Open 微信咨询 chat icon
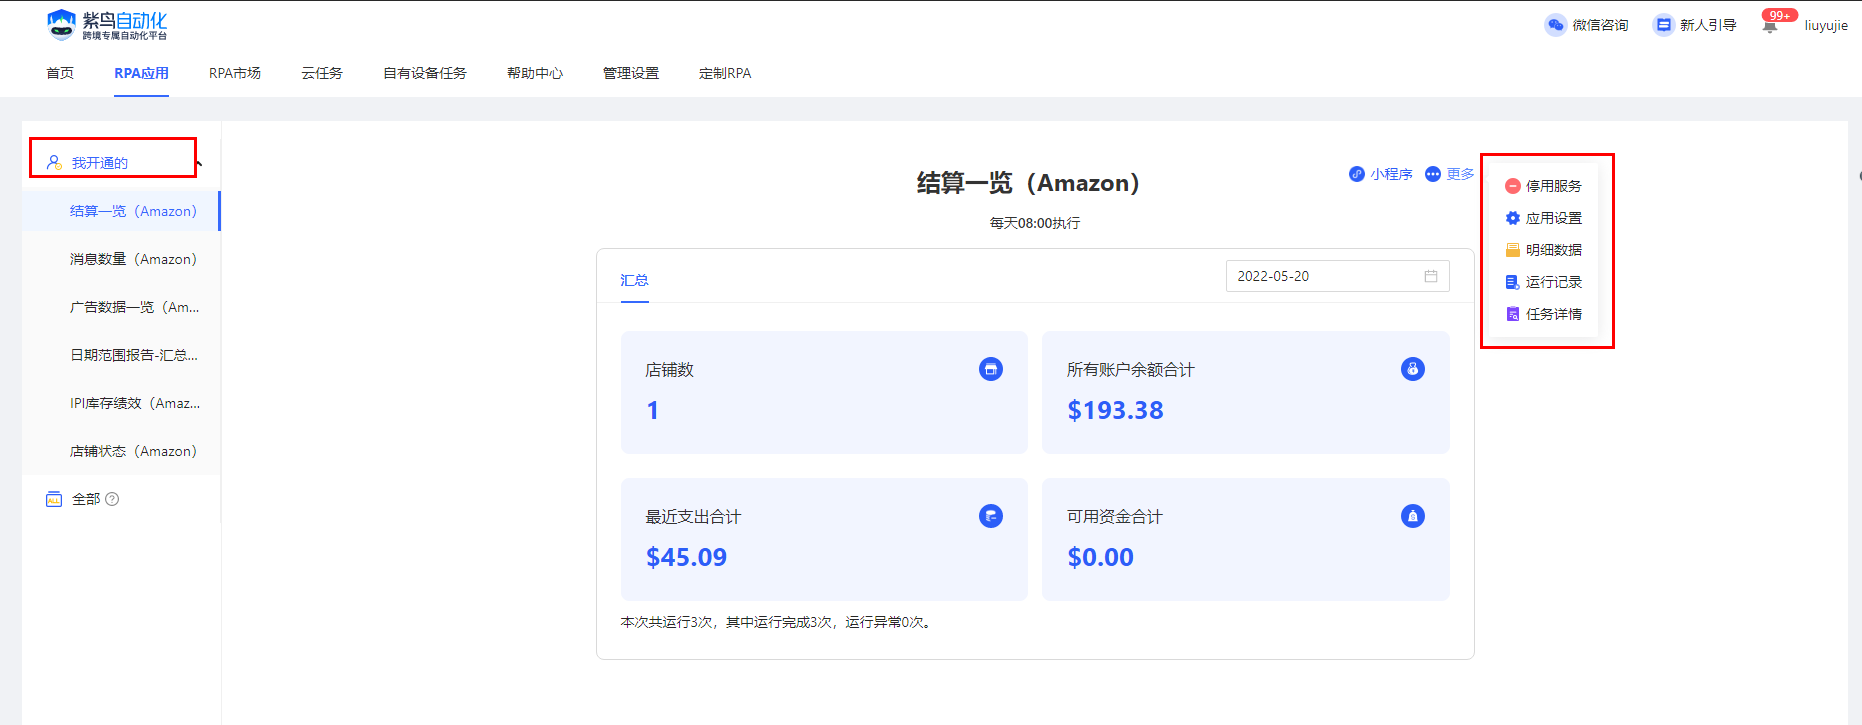The image size is (1862, 725). pos(1555,25)
